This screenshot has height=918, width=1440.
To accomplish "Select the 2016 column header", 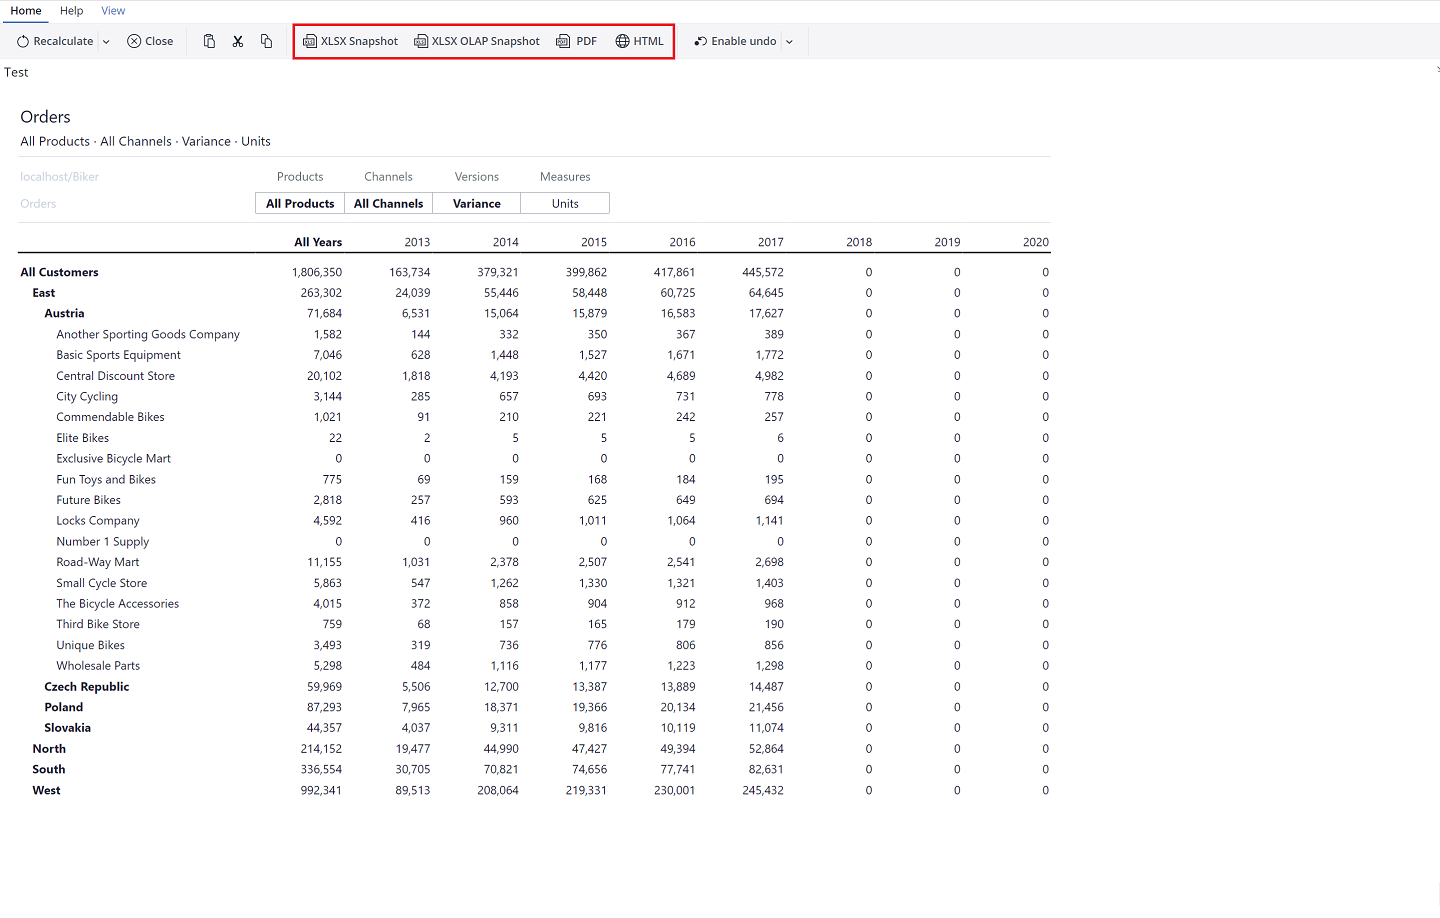I will coord(683,242).
